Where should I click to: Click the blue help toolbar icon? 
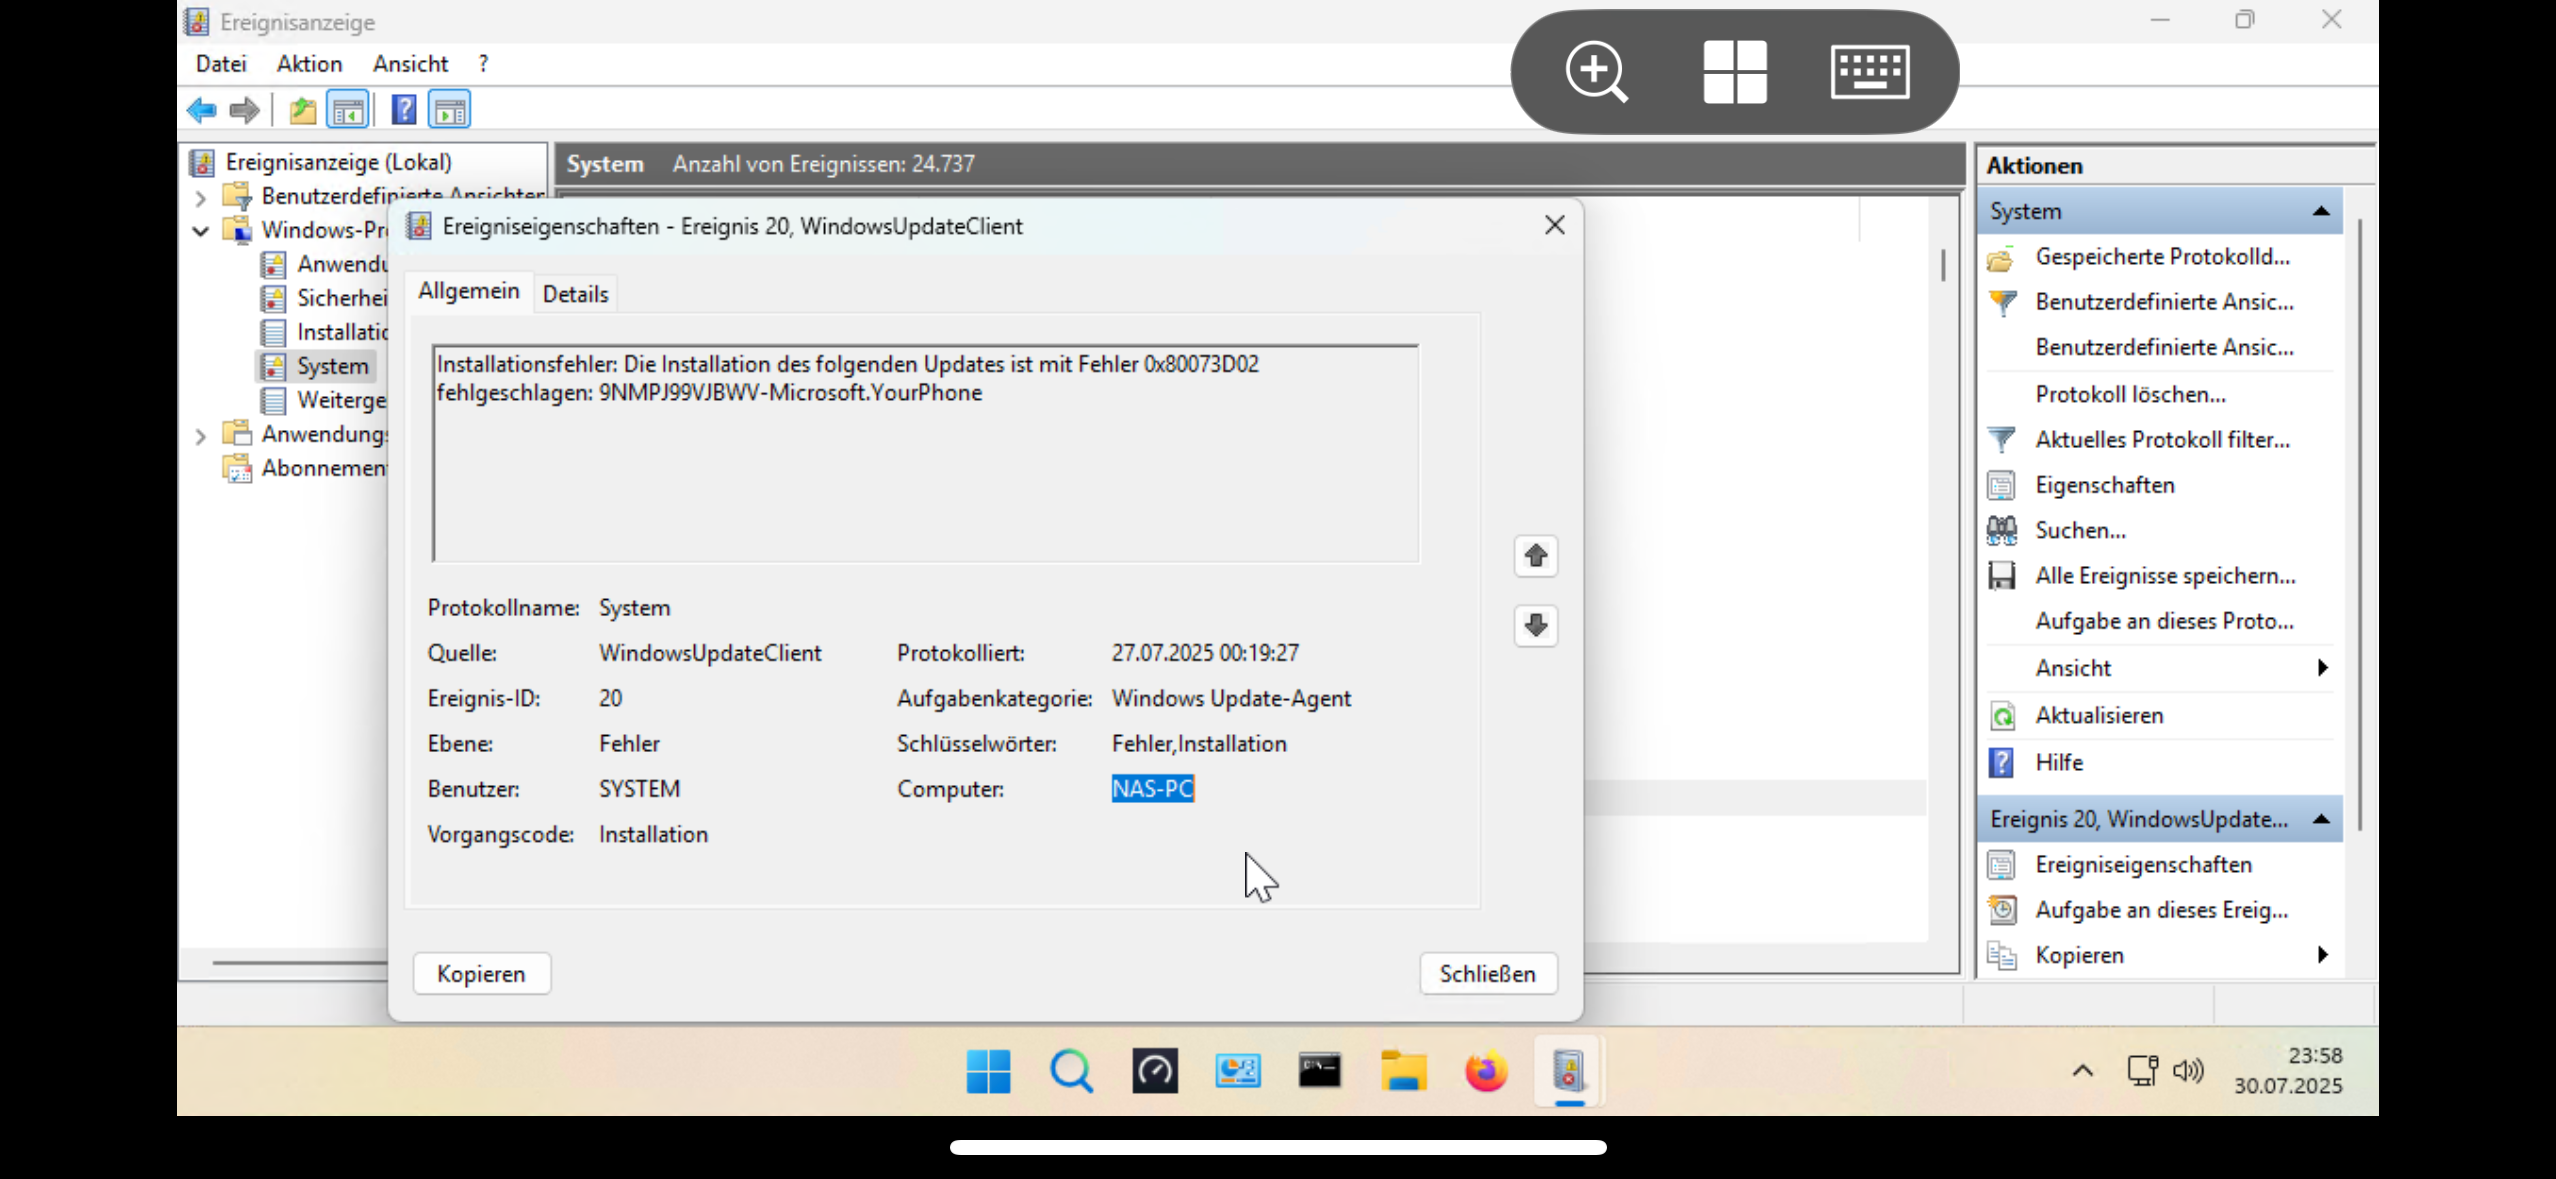pos(403,110)
